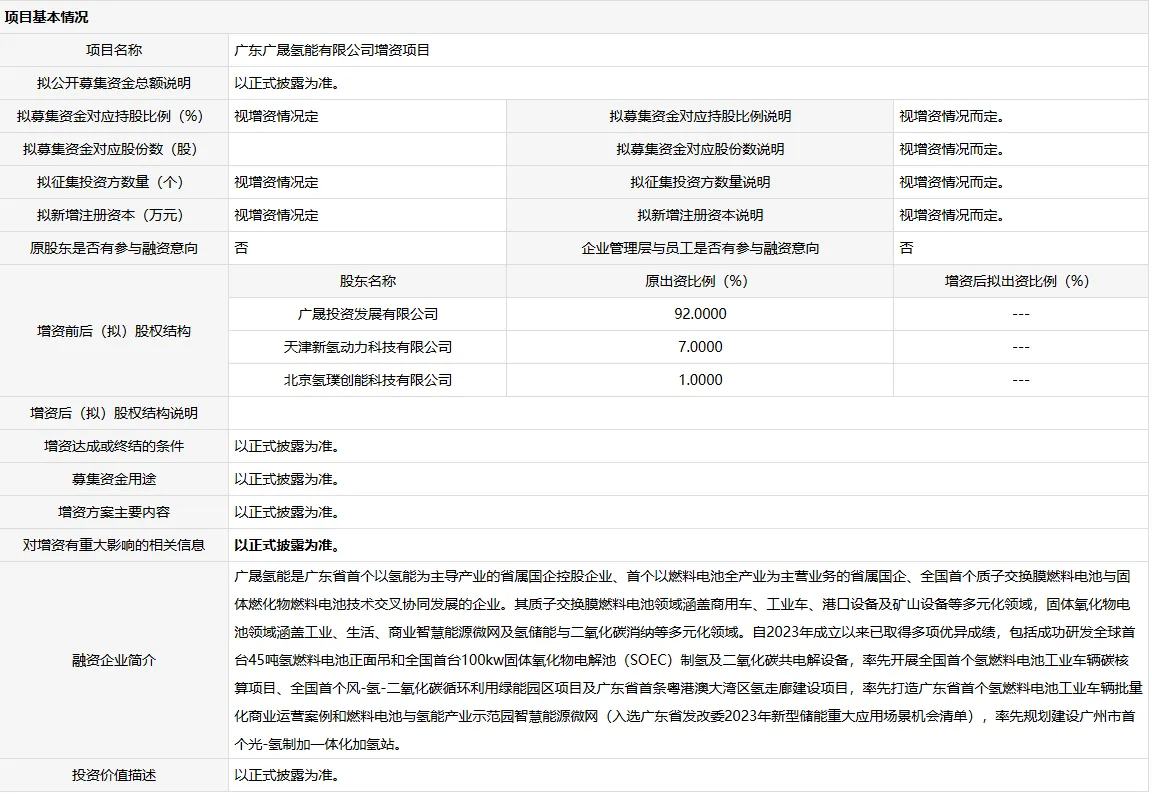1152x794 pixels.
Task: Click the 原股东是否有参与融资意向 label
Action: 114,248
